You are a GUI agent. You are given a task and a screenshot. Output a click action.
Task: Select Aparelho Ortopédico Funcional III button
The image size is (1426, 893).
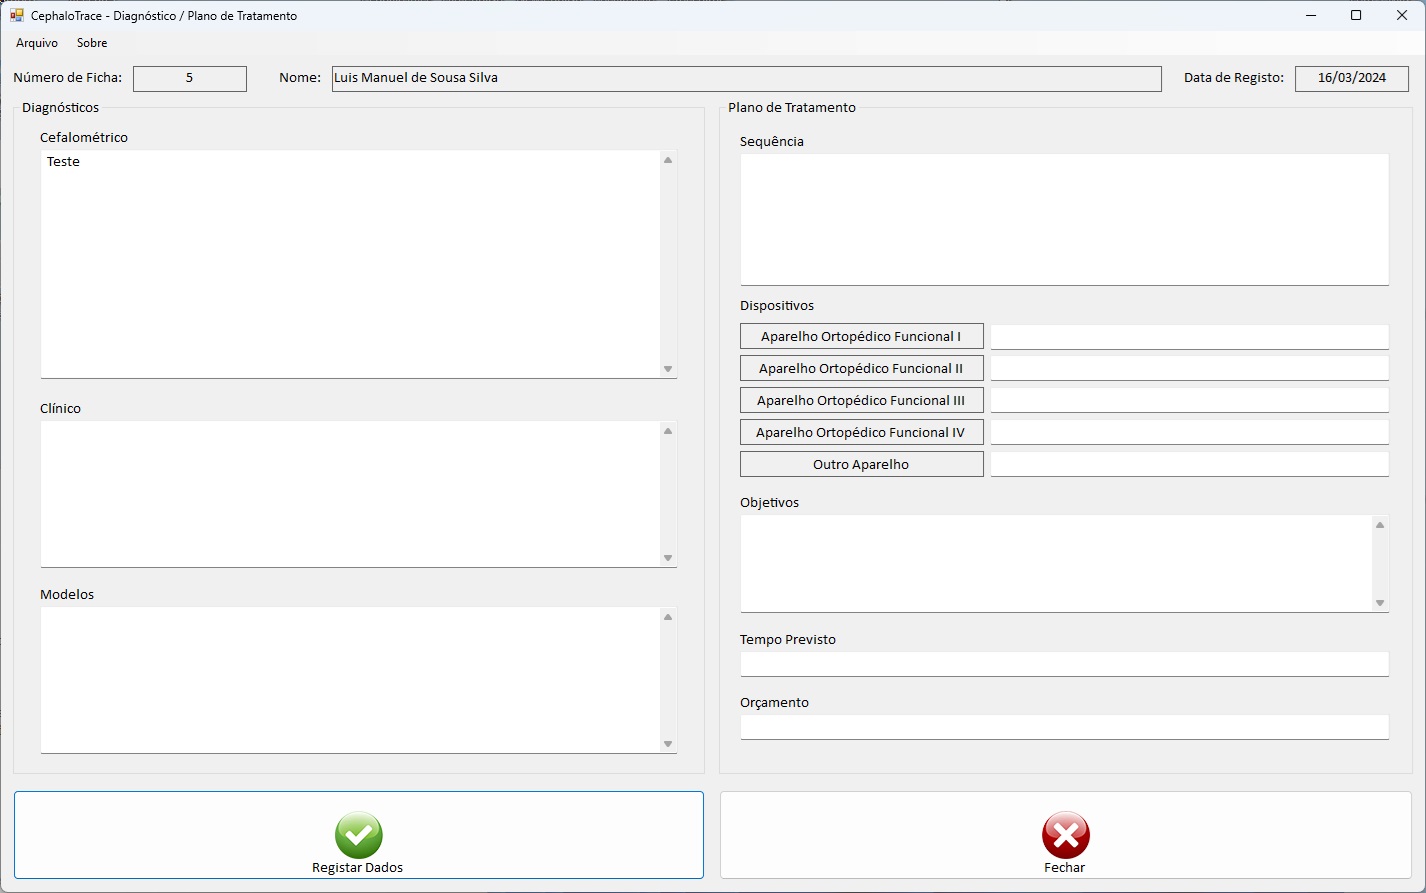(861, 400)
